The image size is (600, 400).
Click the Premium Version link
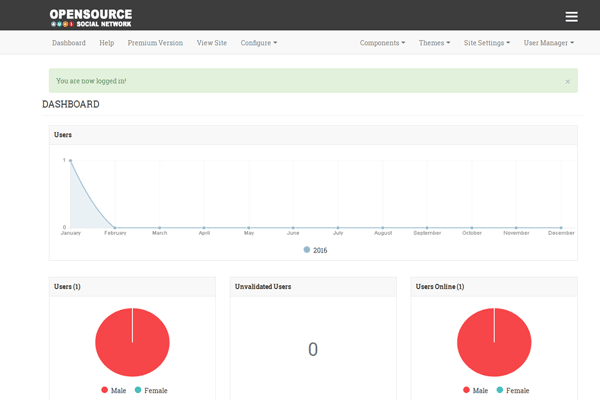pos(155,43)
